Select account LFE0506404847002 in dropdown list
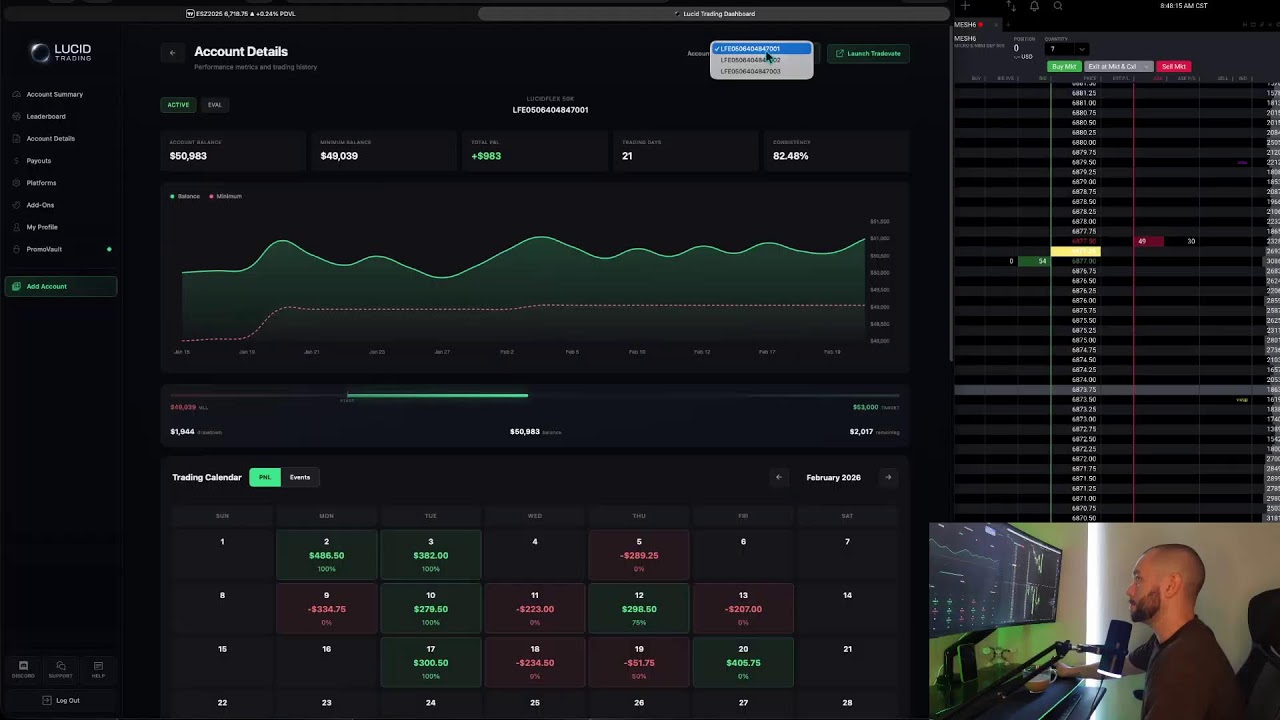Viewport: 1280px width, 720px height. point(761,60)
